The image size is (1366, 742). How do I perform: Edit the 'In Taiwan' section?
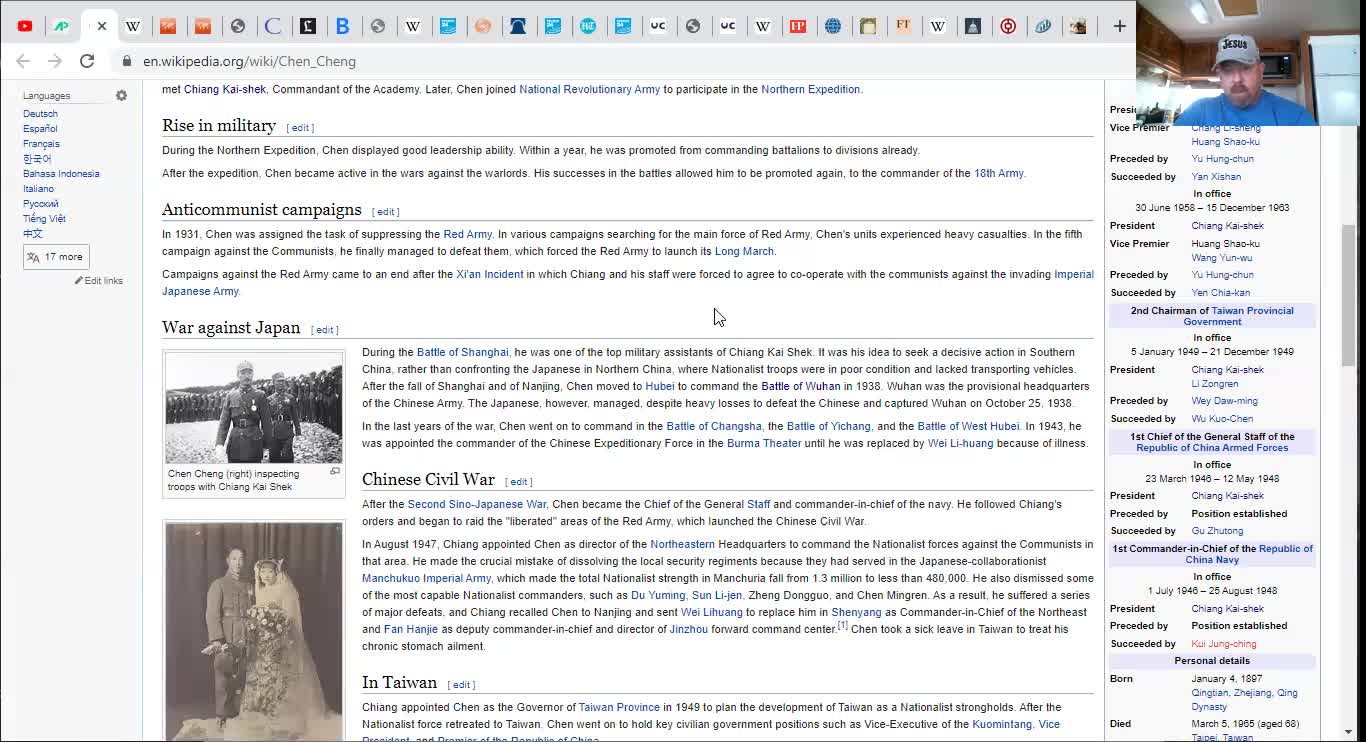pos(461,685)
